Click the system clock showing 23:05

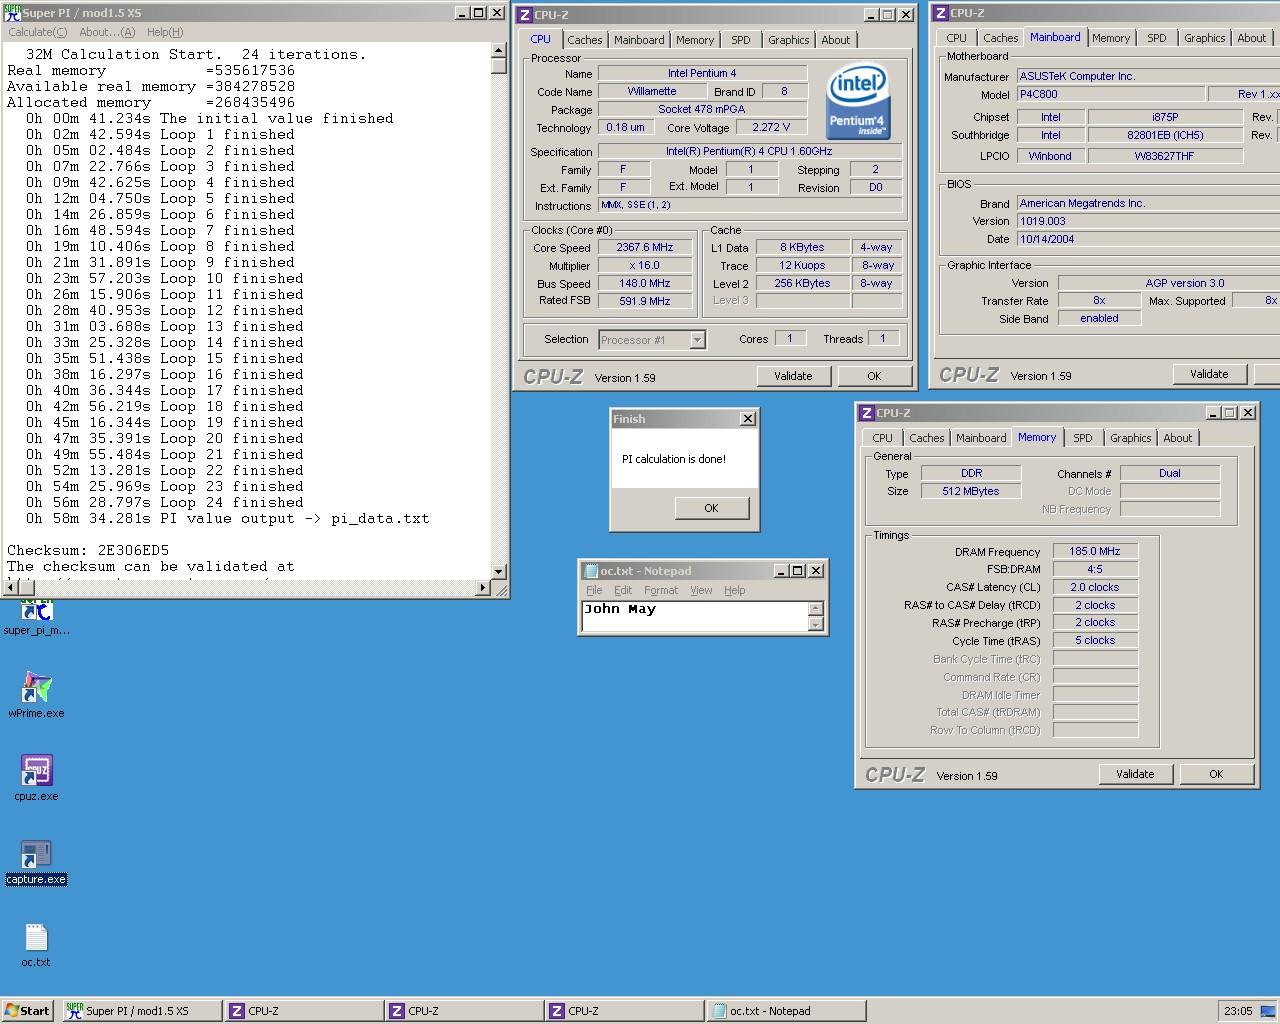1238,1010
